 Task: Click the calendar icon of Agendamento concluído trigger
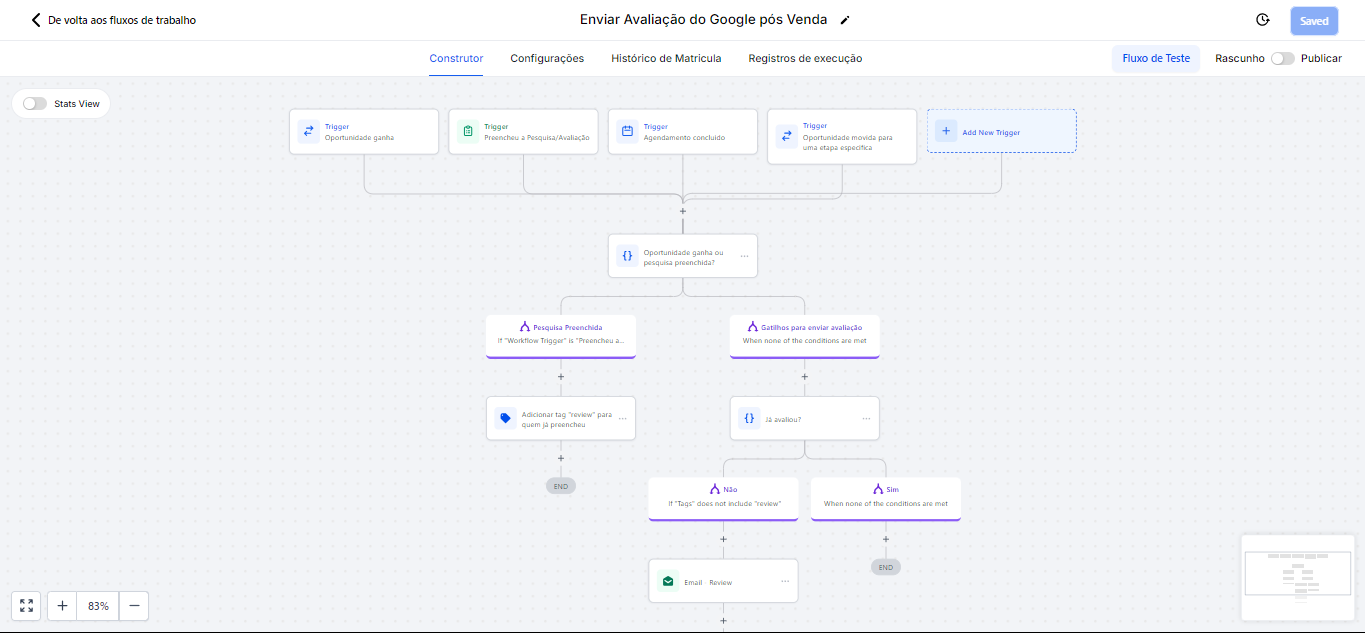pyautogui.click(x=627, y=131)
